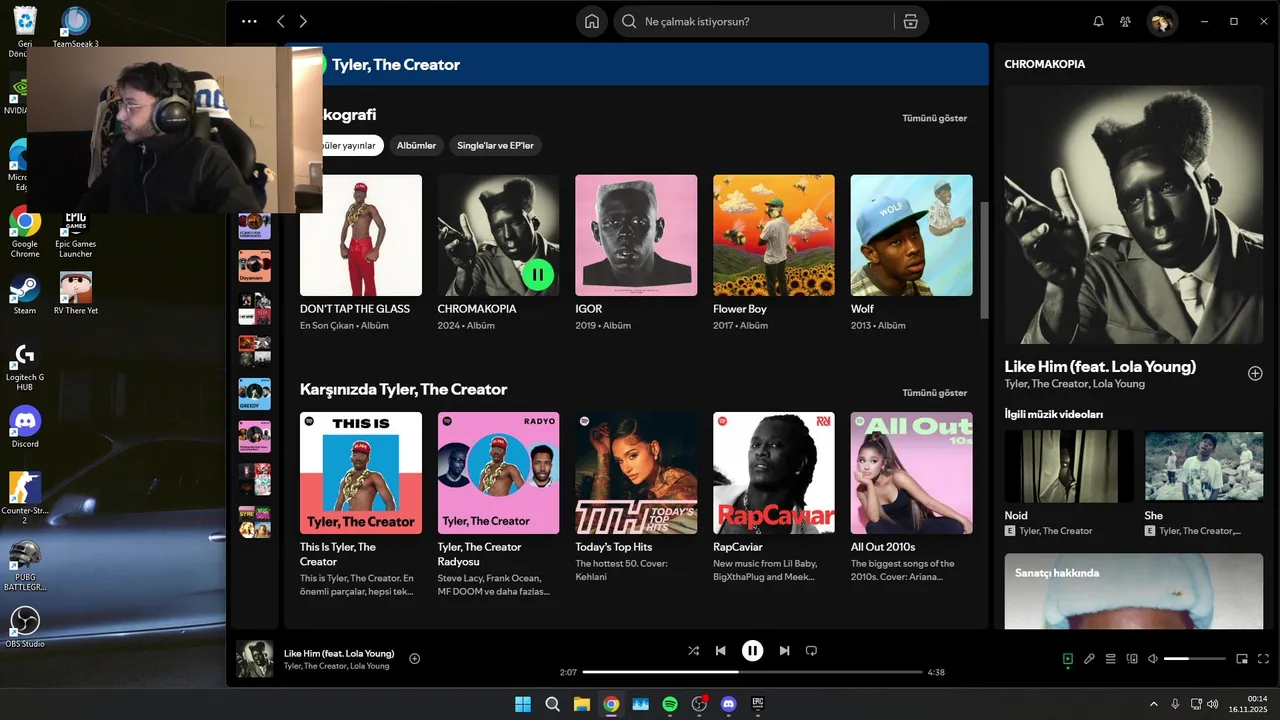Open Spotify Home with the house icon
Image resolution: width=1280 pixels, height=720 pixels.
point(592,21)
